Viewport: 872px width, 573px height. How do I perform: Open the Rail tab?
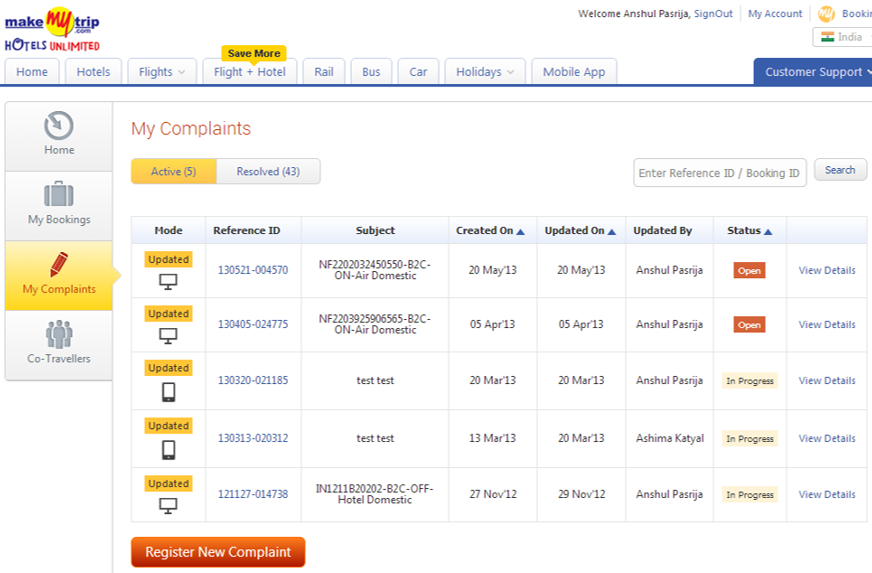pyautogui.click(x=324, y=72)
